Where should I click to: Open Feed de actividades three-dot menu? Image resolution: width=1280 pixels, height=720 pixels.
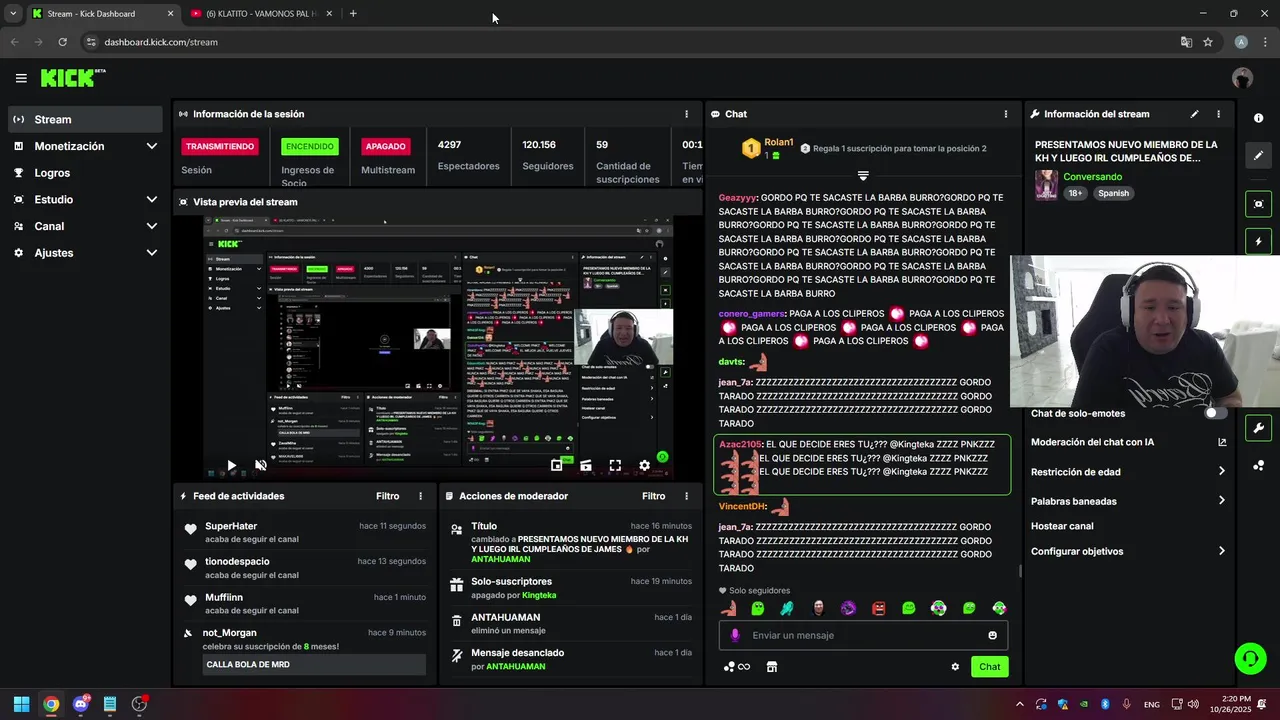420,496
